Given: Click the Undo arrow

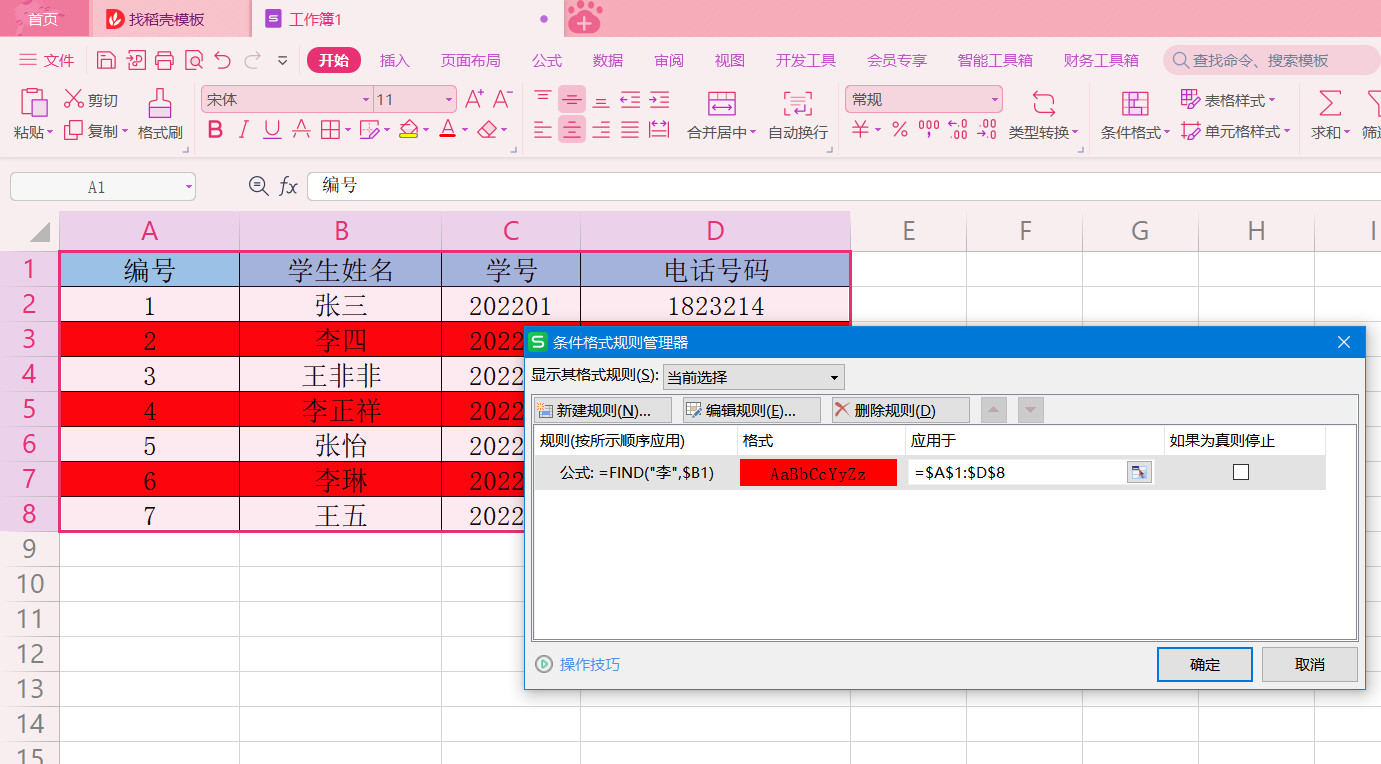Looking at the screenshot, I should click(222, 60).
